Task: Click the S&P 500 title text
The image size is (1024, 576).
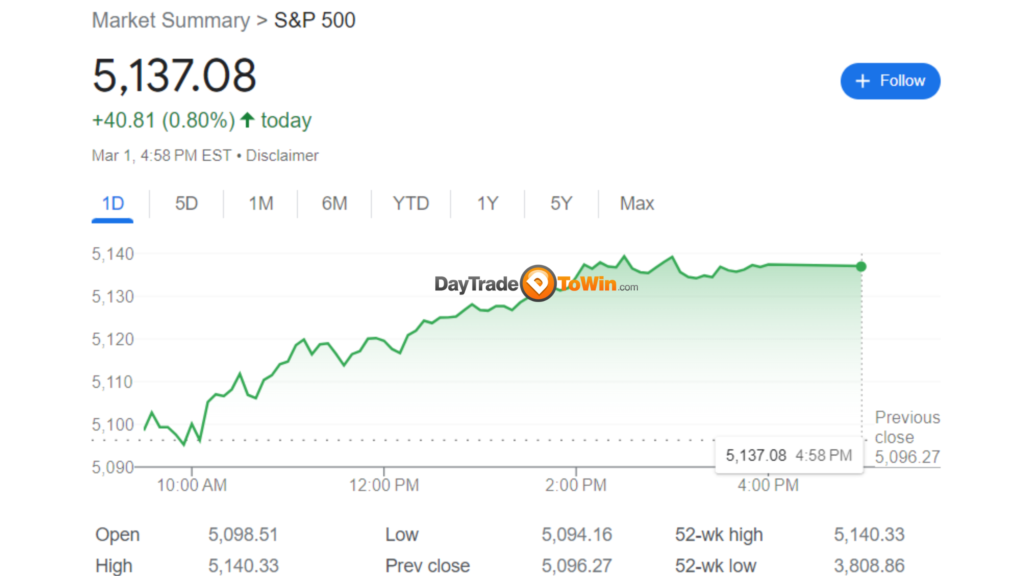Action: [x=315, y=20]
